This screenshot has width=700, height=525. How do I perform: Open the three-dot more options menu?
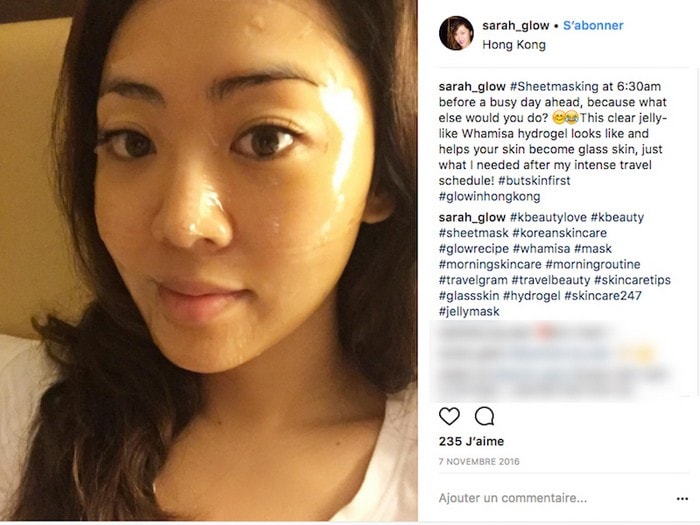point(682,499)
